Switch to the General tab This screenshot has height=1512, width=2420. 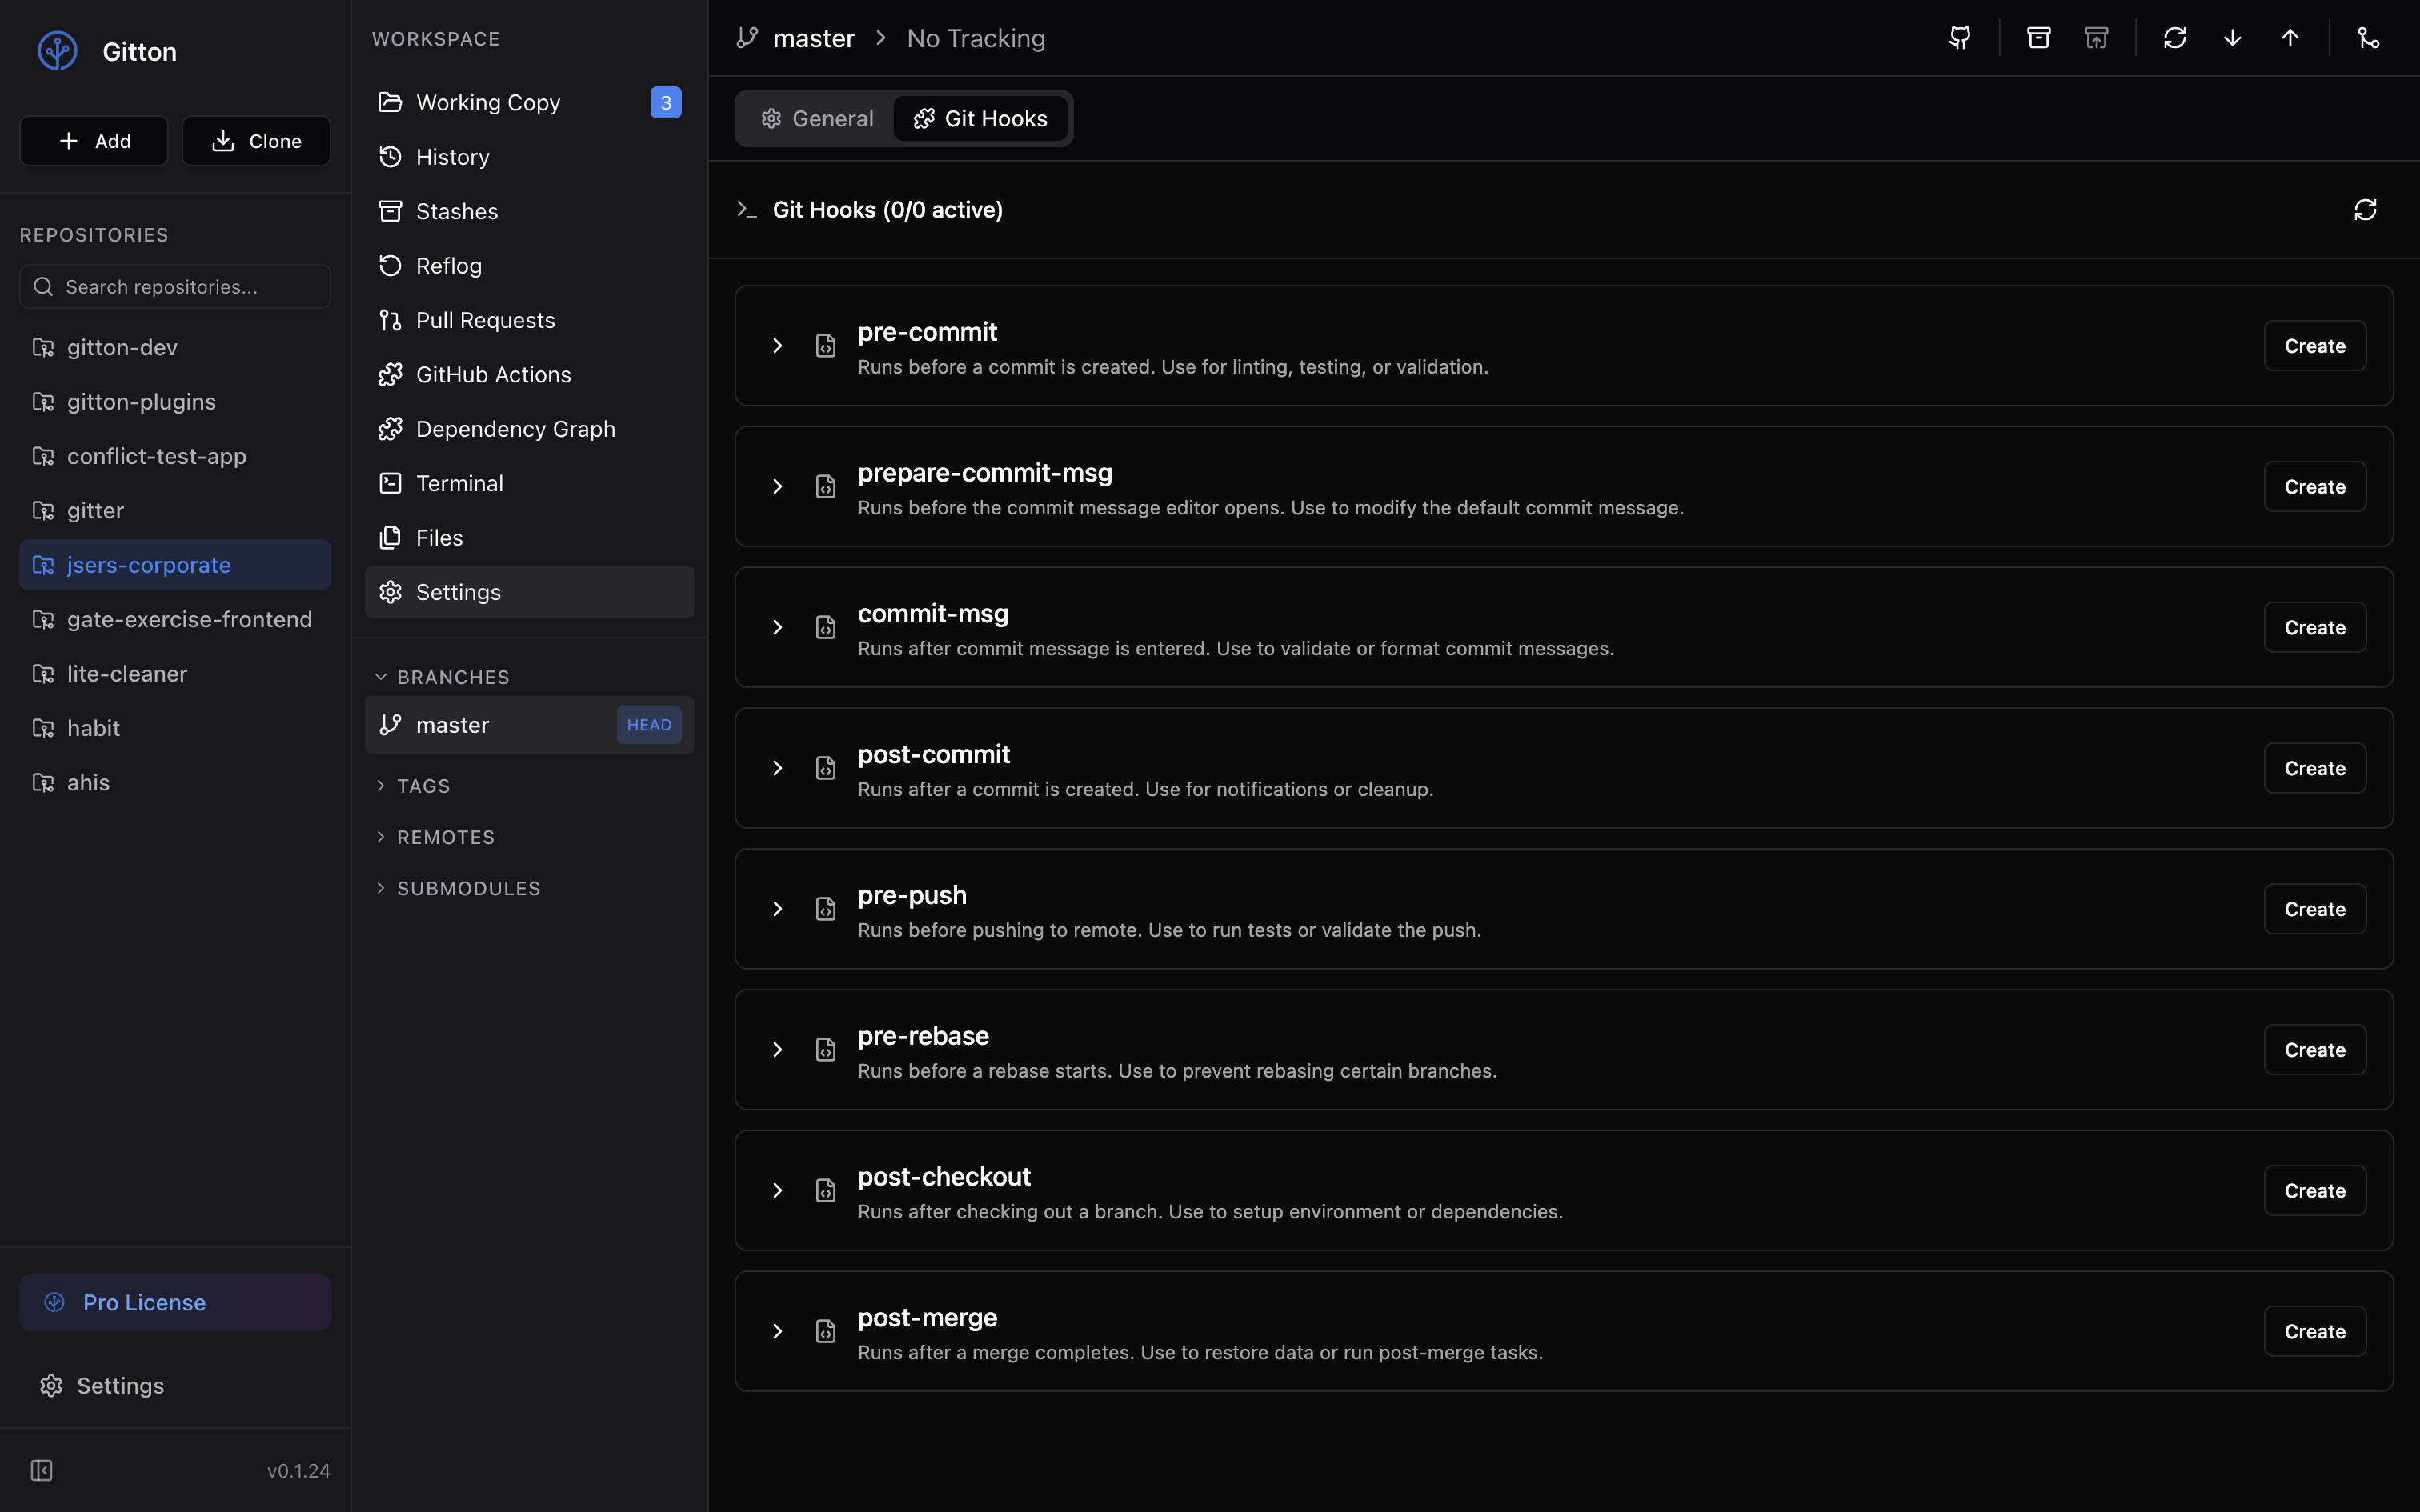click(x=817, y=119)
